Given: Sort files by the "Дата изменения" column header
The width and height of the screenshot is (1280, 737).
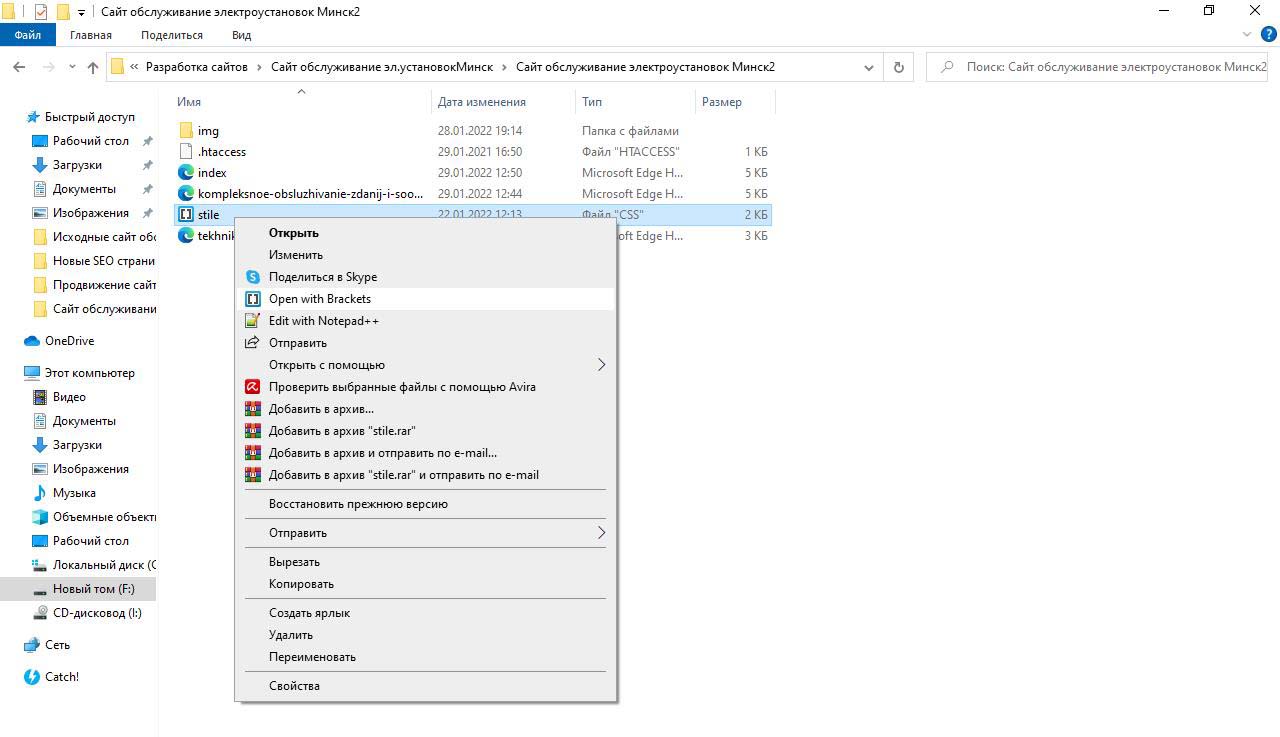Looking at the screenshot, I should pyautogui.click(x=482, y=102).
